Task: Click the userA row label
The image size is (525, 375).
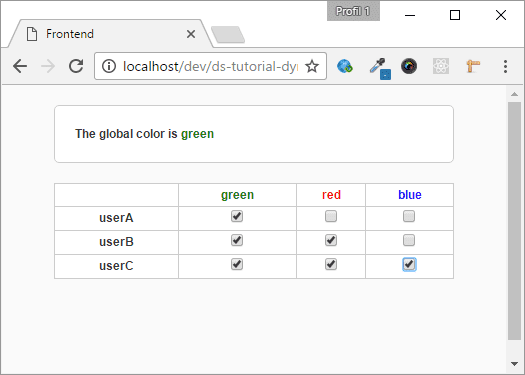Action: 116,218
